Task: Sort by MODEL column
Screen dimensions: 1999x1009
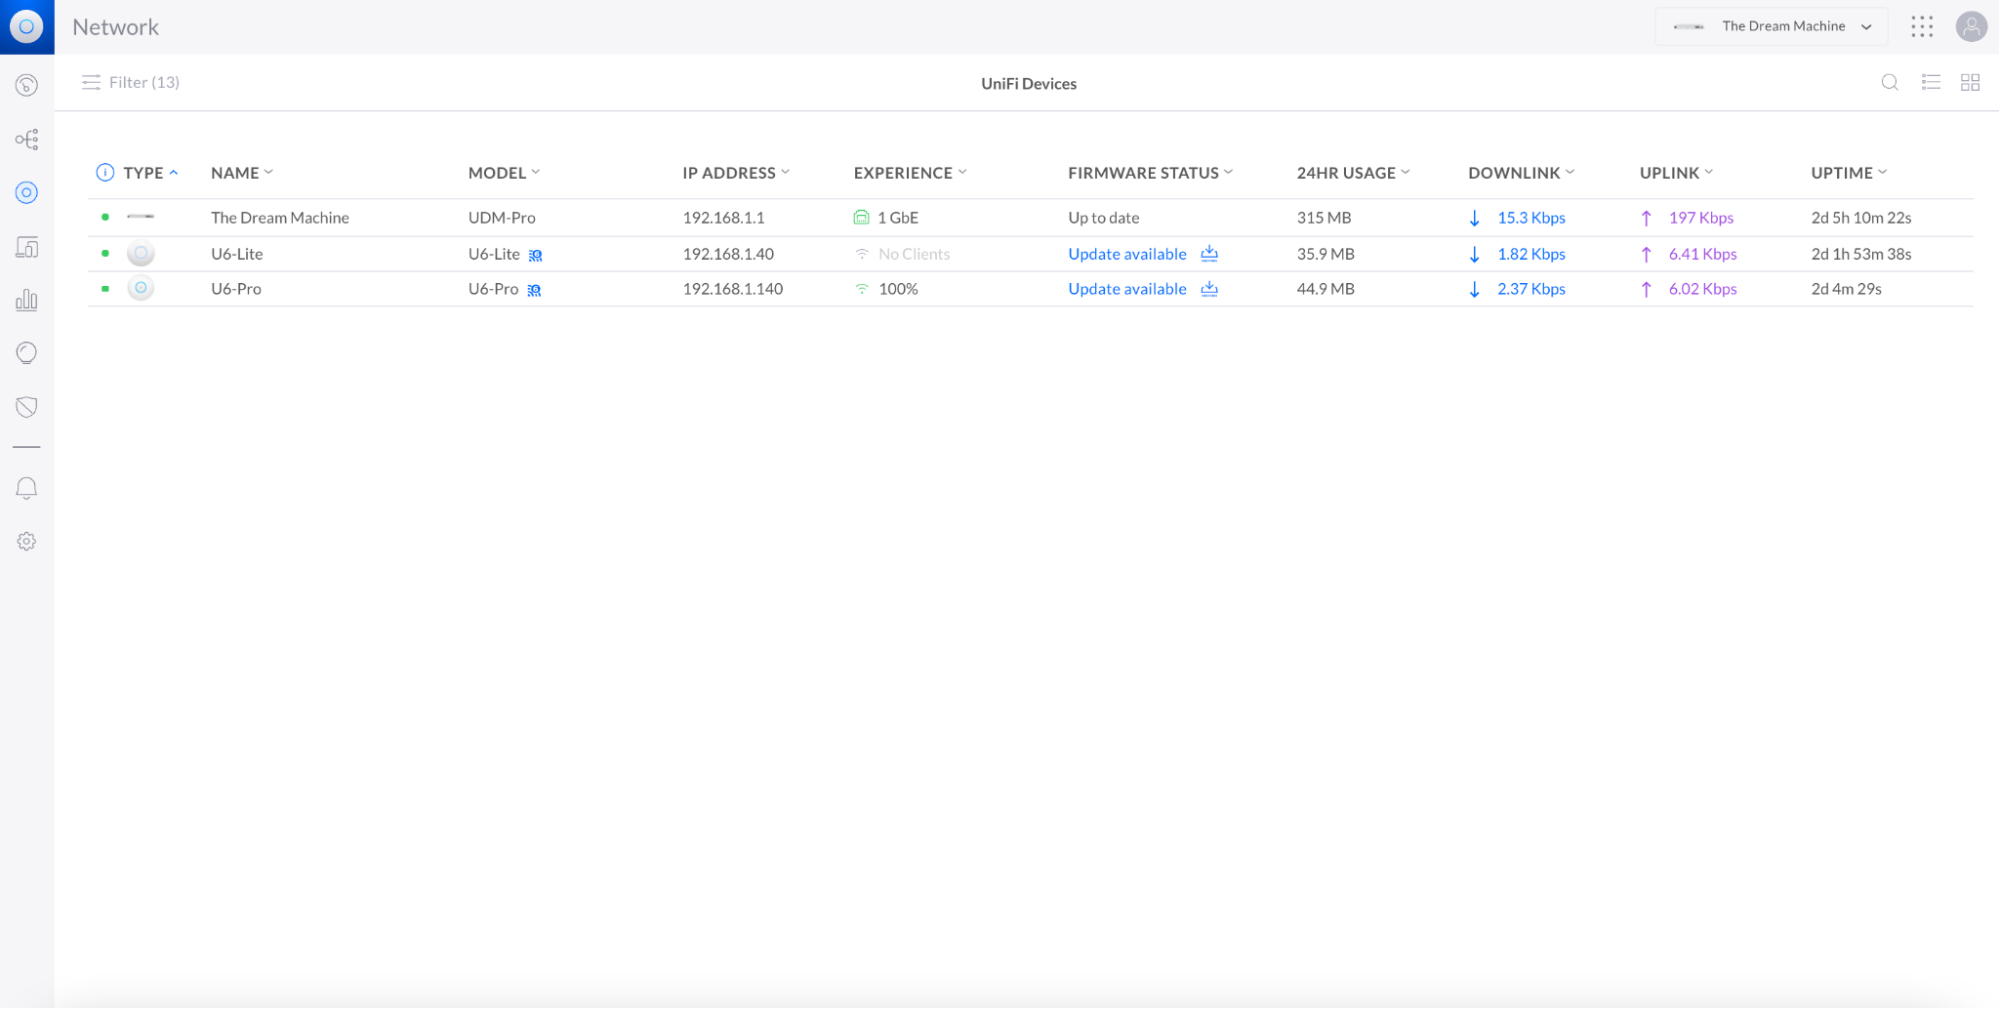Action: [504, 172]
